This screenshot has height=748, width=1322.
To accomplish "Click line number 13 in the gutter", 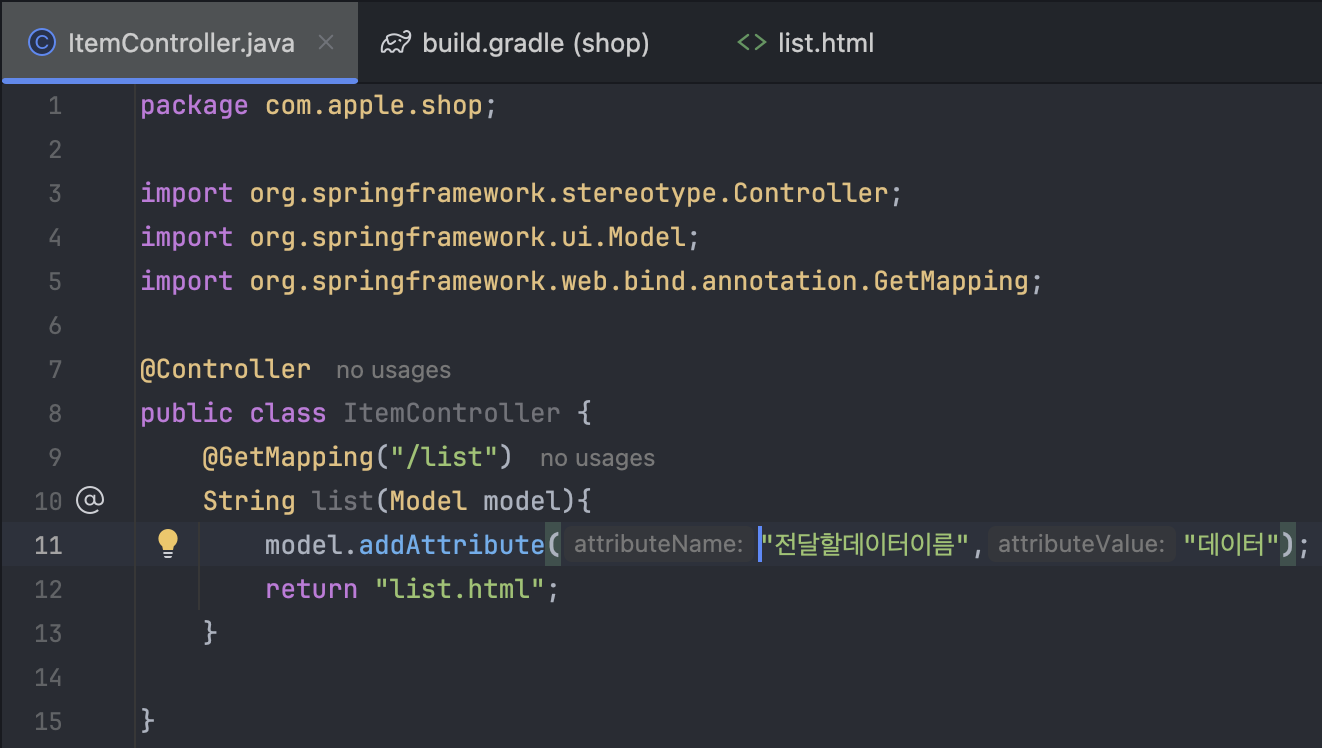I will pyautogui.click(x=48, y=632).
